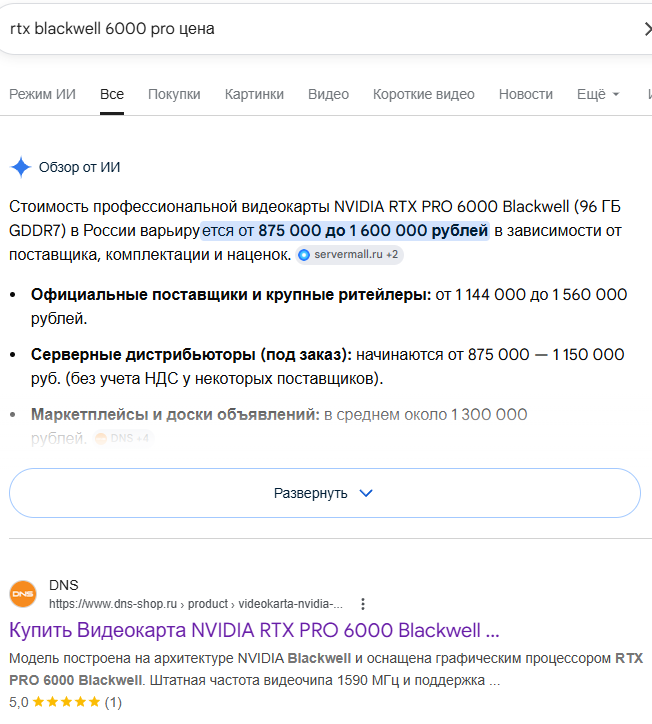
Task: Expand the AI overview with Развернуть
Action: pos(325,493)
